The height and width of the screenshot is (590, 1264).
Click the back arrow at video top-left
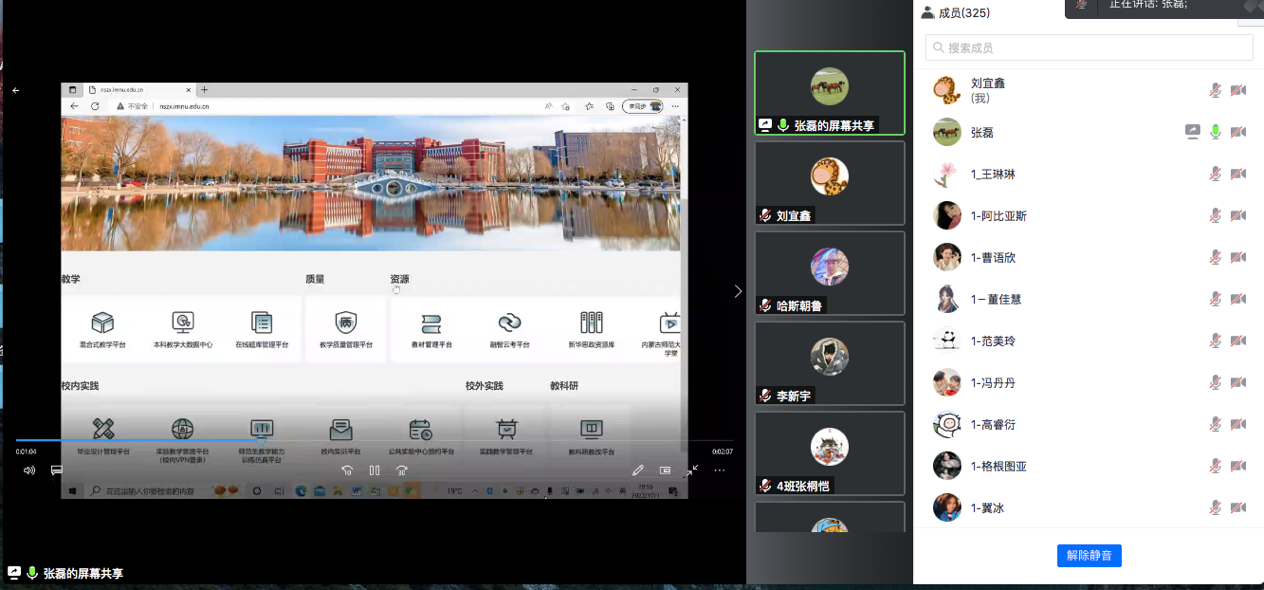coord(16,91)
